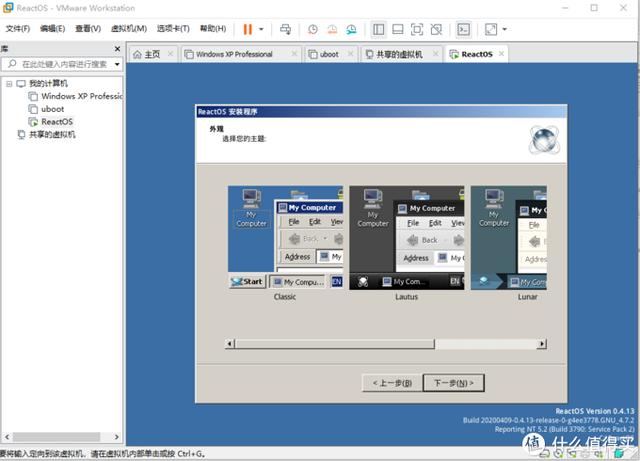This screenshot has width=640, height=461.
Task: Choose the Lunar theme thumbnail
Action: click(x=509, y=238)
